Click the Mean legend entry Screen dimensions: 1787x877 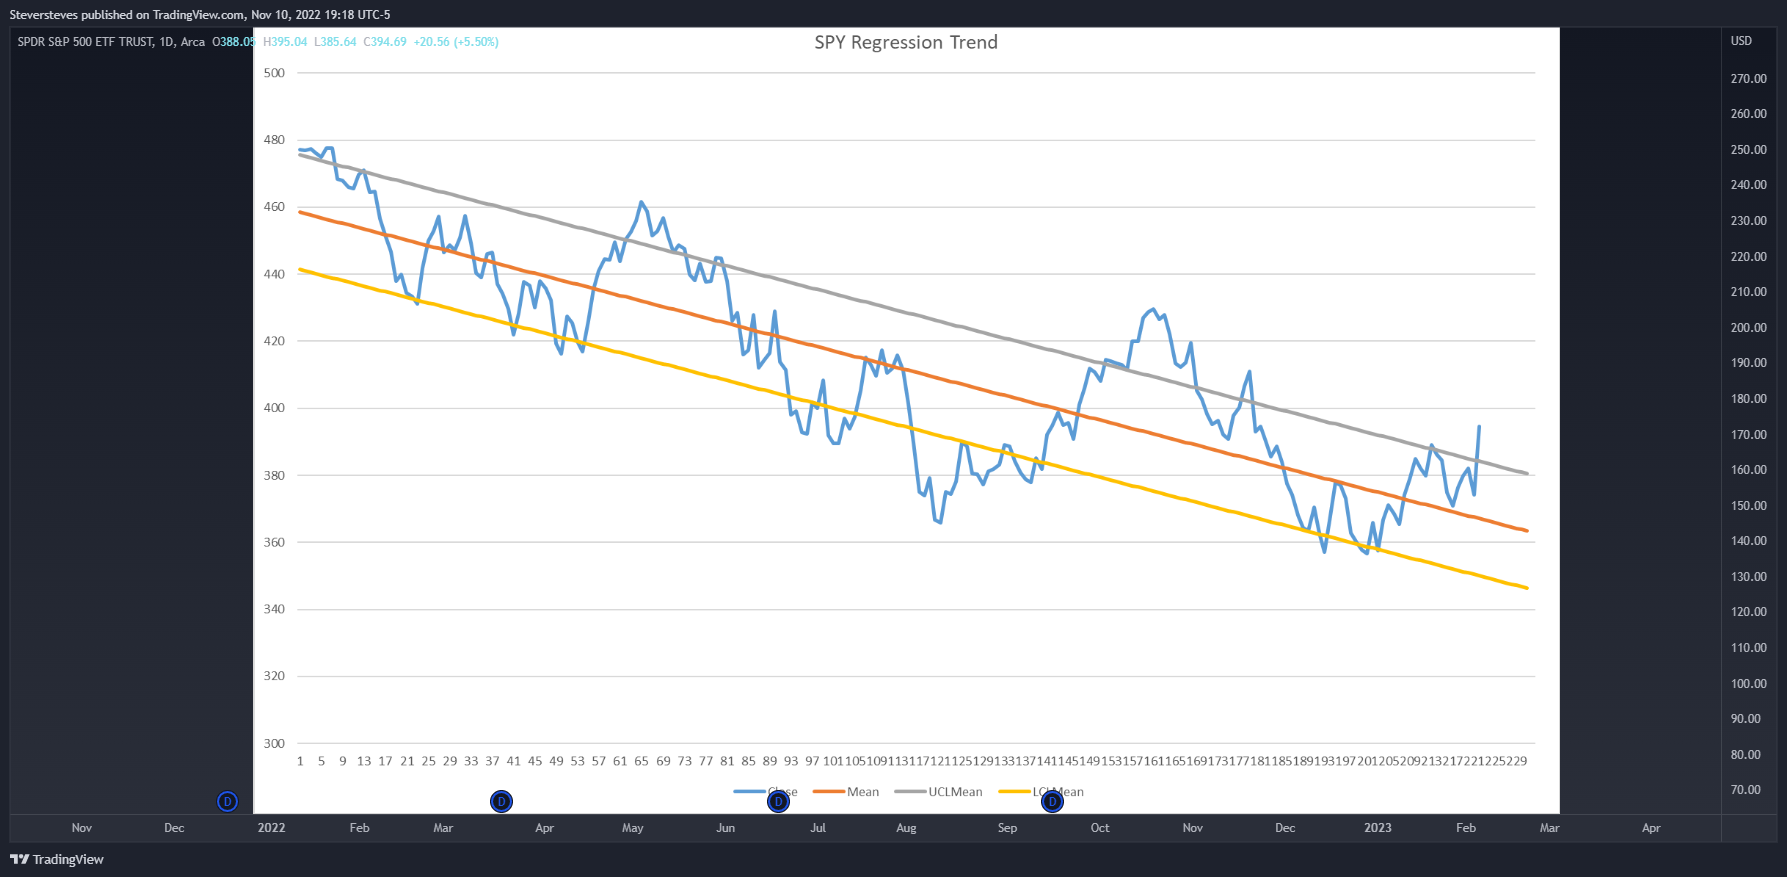coord(846,792)
